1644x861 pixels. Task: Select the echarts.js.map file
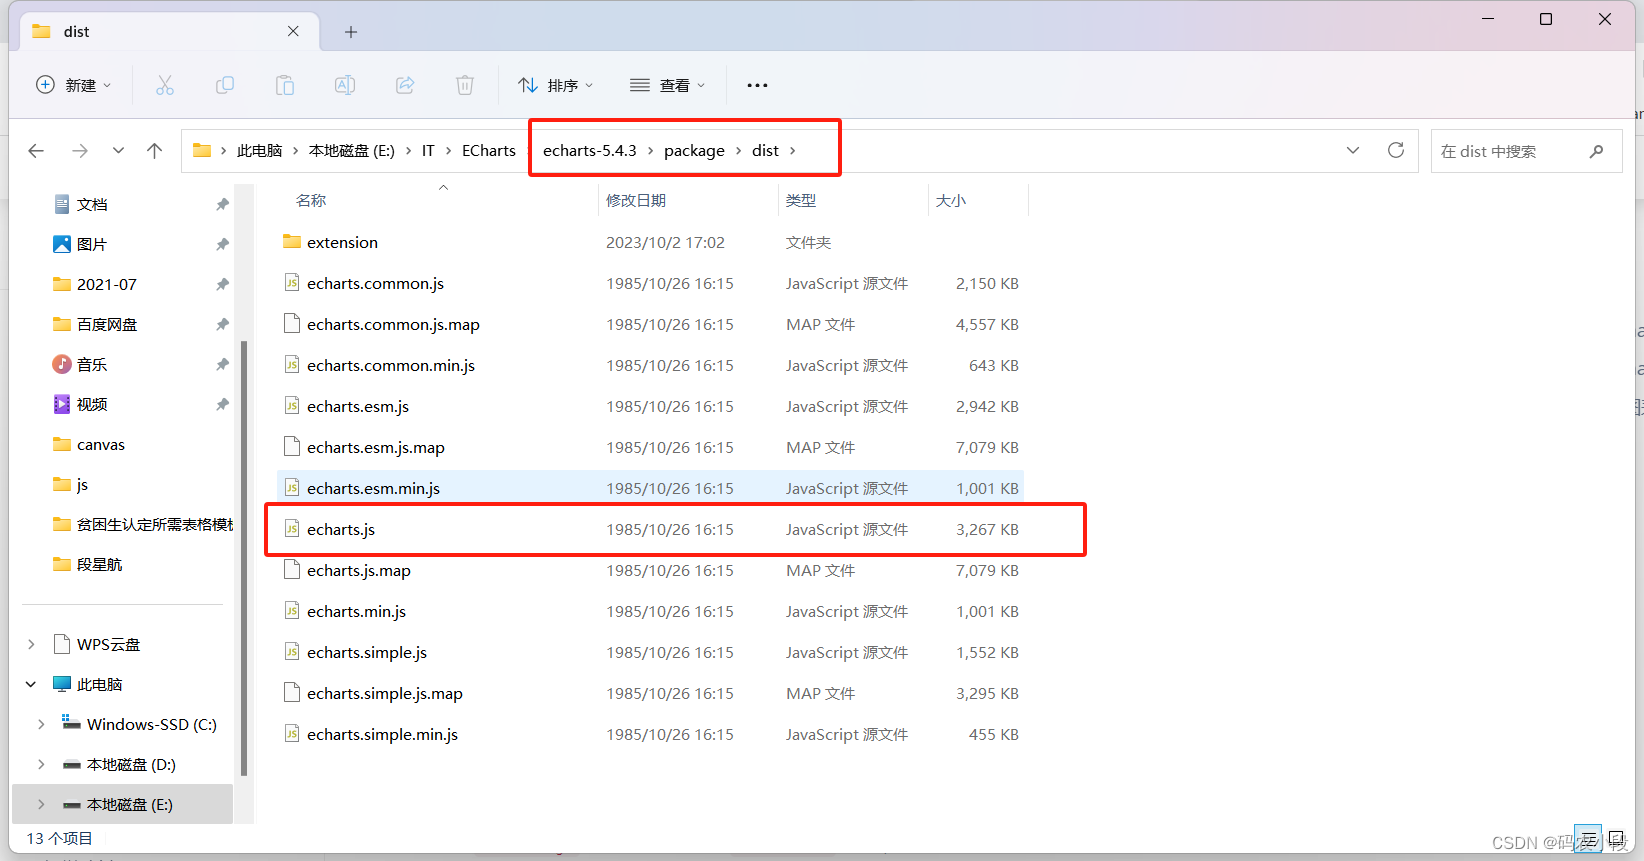point(651,570)
